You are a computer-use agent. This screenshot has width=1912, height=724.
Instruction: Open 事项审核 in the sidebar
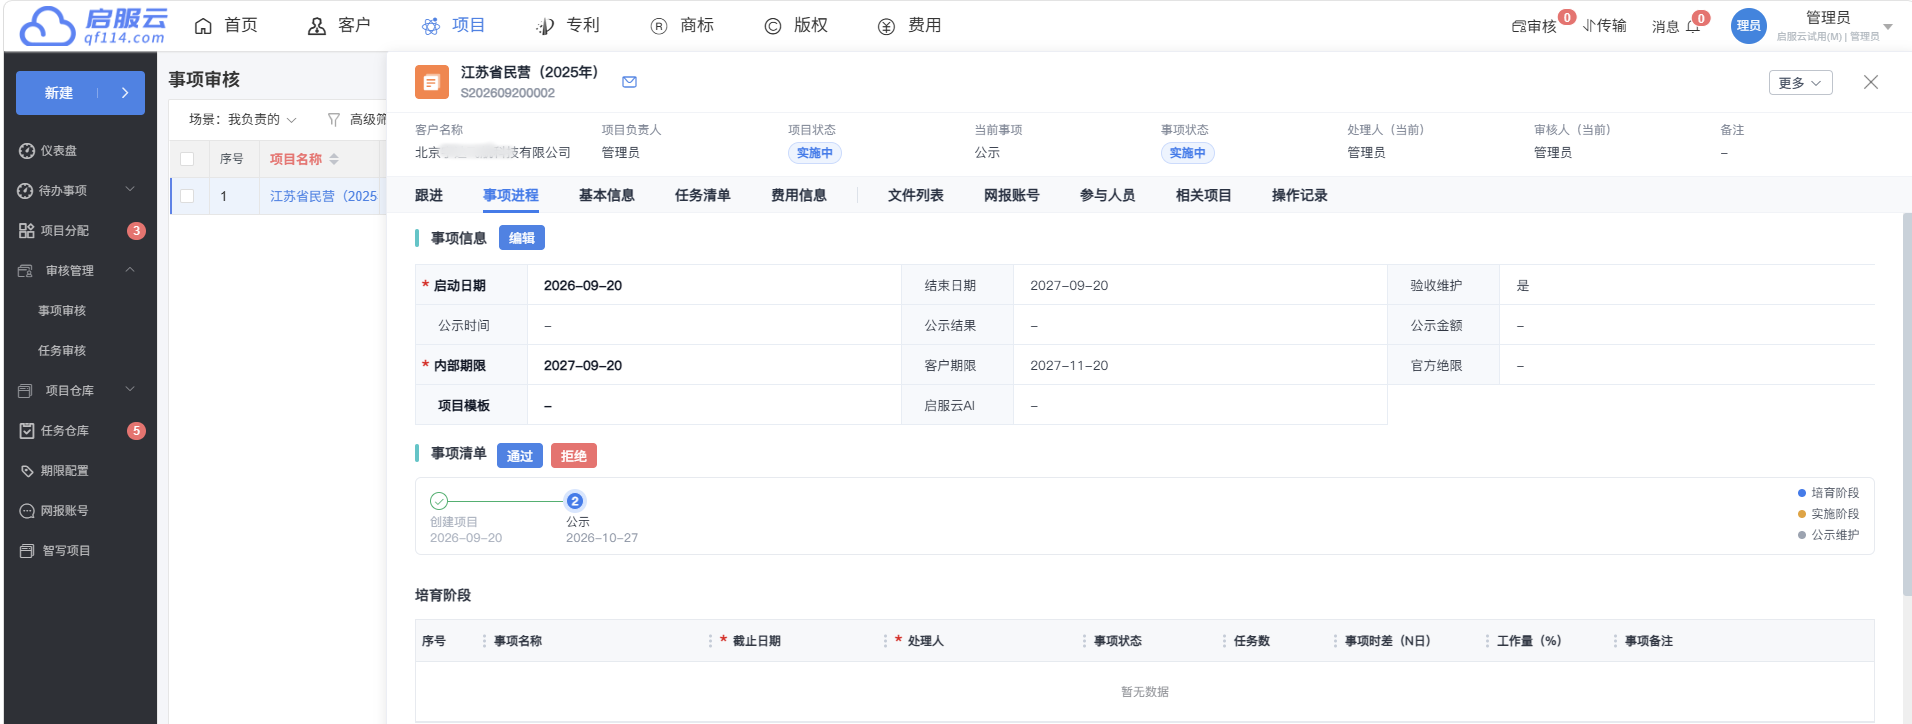coord(62,311)
